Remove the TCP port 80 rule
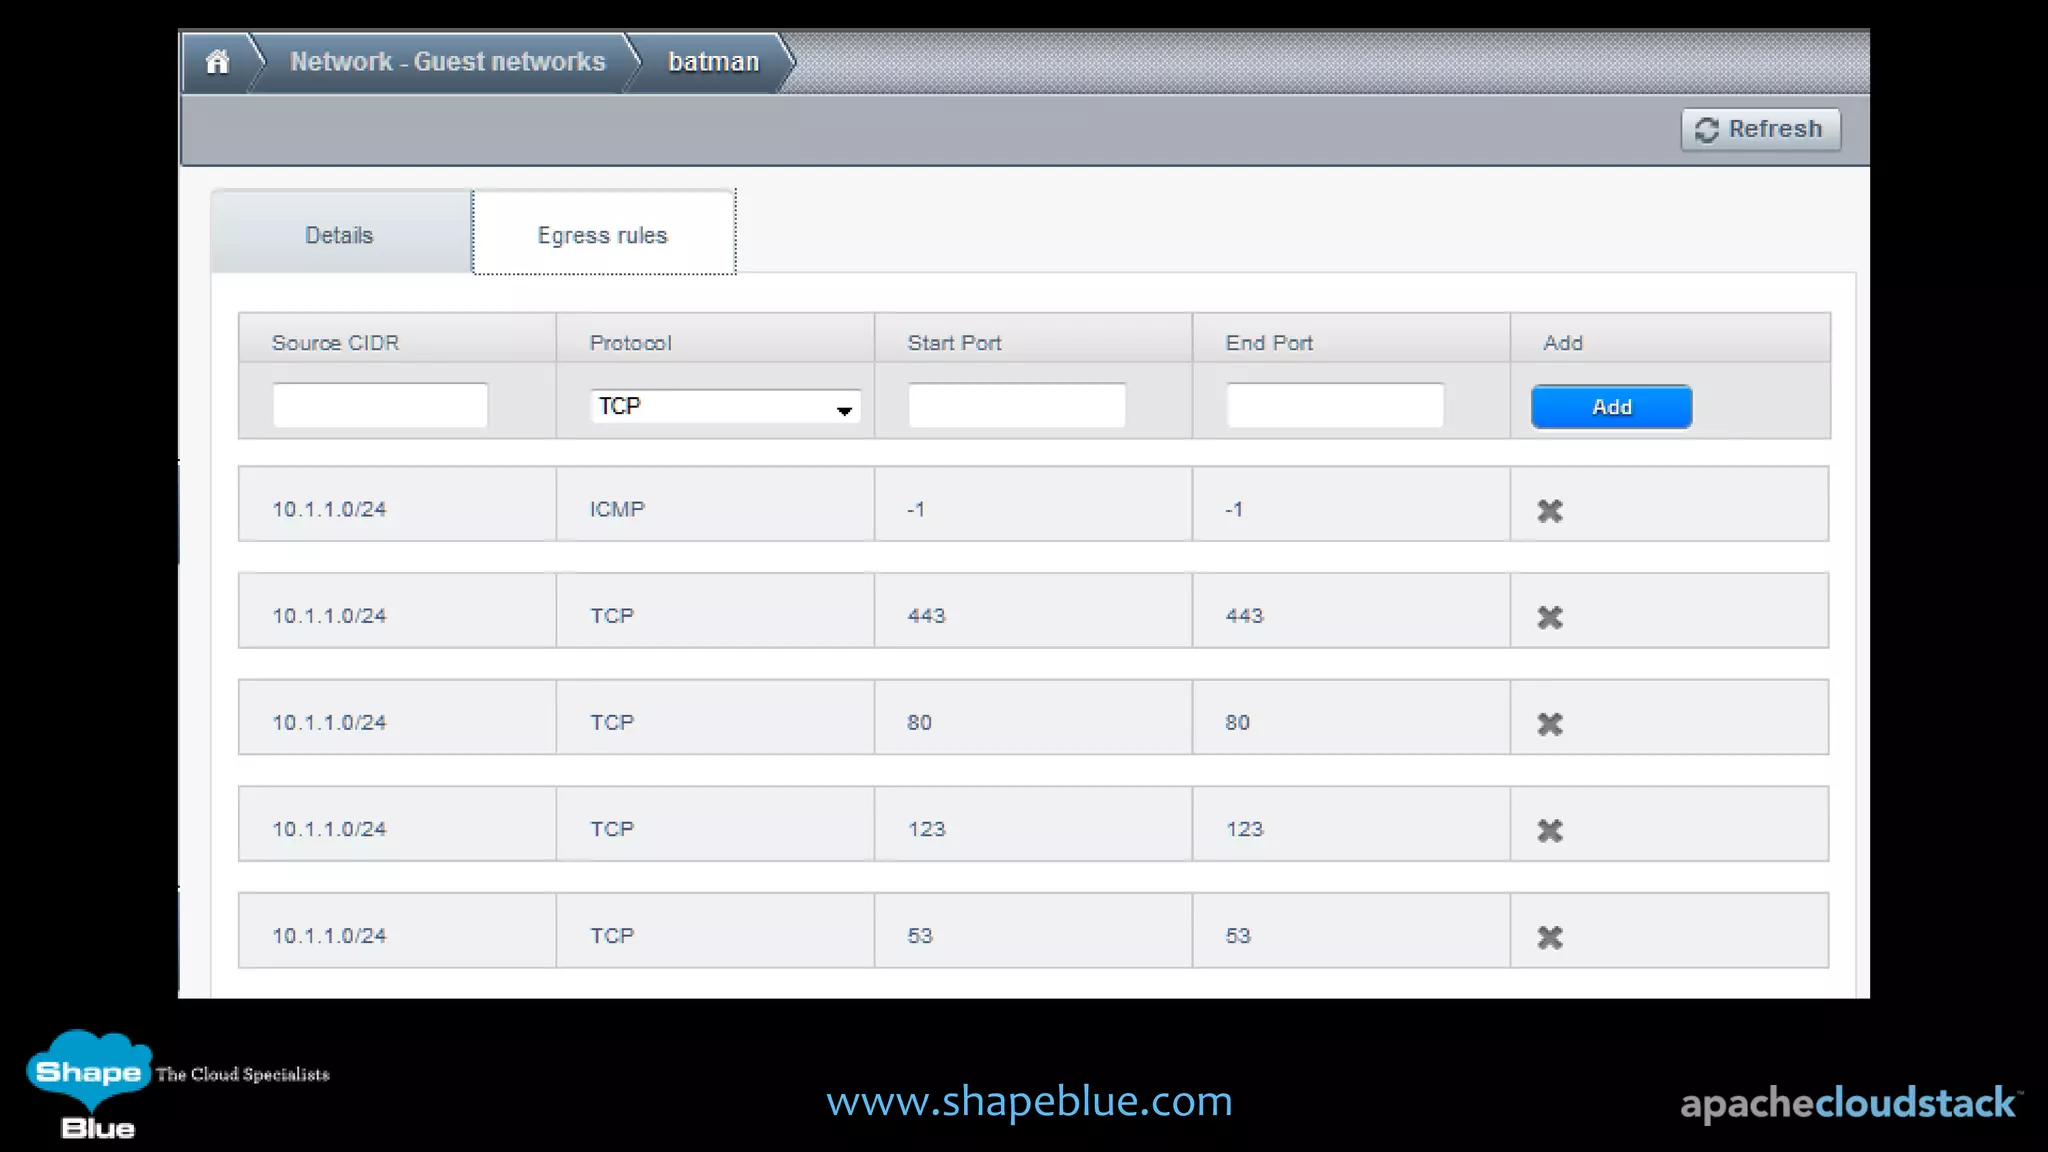 [1550, 724]
